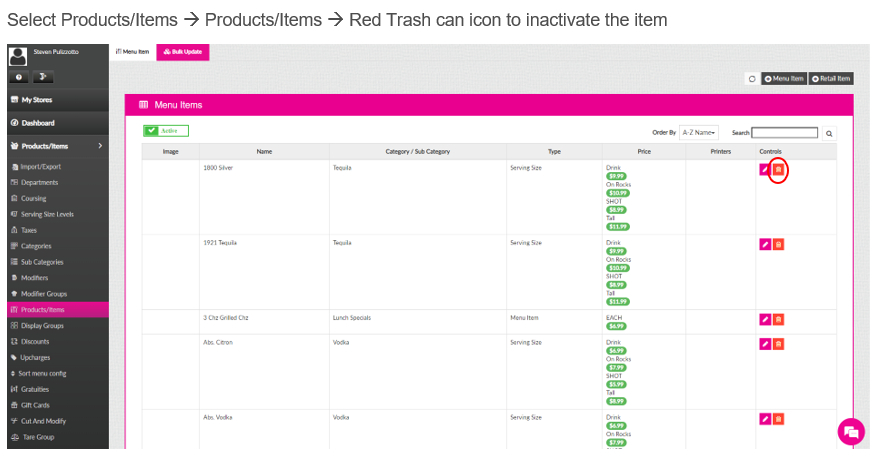Click the add Retail Item button
The height and width of the screenshot is (471, 874).
click(831, 79)
